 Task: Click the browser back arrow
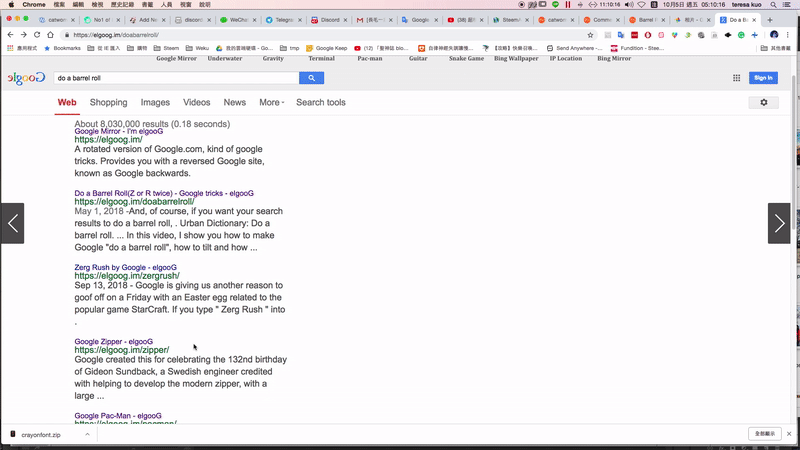coord(10,35)
